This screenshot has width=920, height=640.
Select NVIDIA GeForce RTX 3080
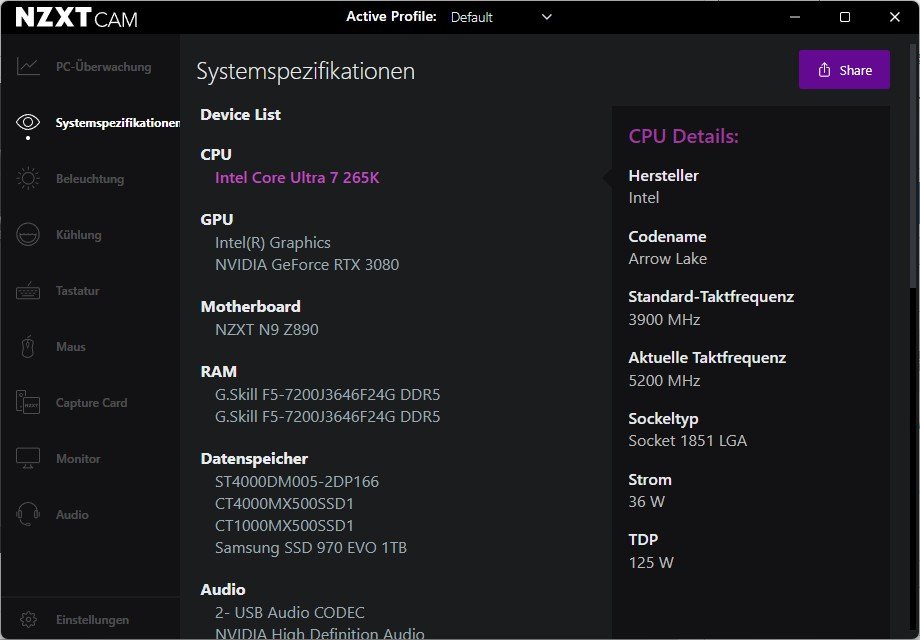tap(307, 265)
